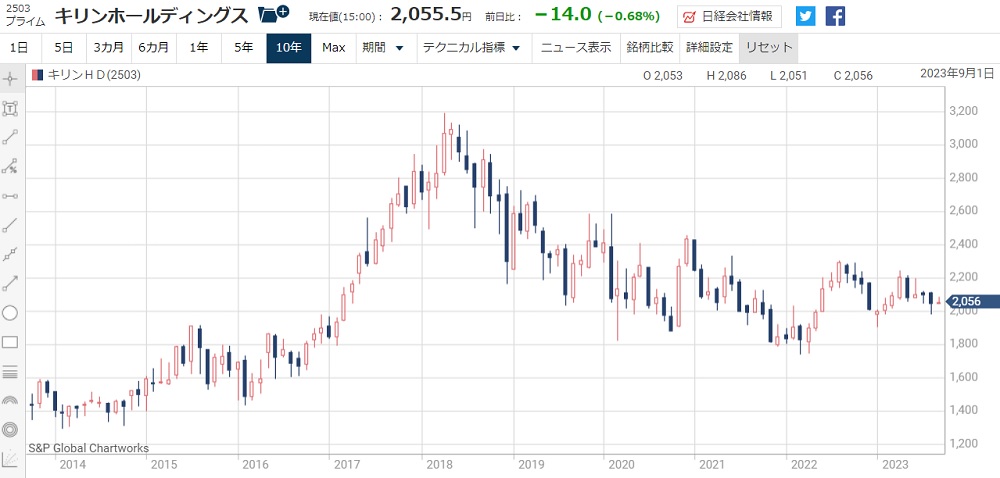Screen dimensions: 1000x478
Task: Click the 2503 プライム stock code
Action: (x=26, y=16)
